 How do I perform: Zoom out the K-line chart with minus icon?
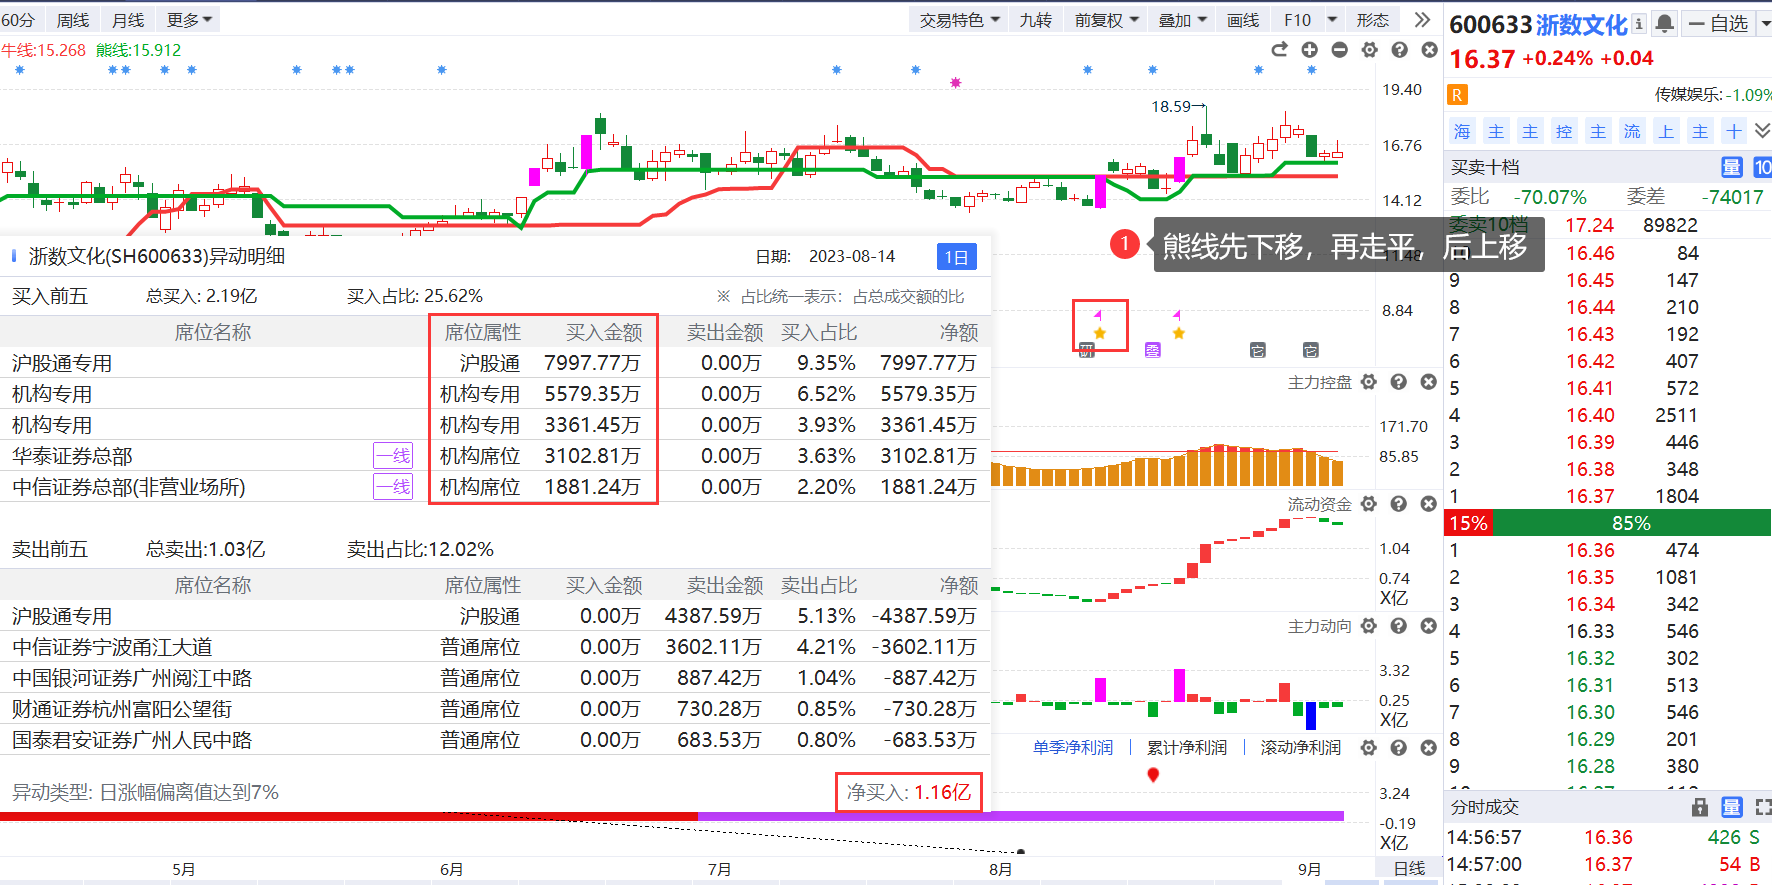(x=1339, y=49)
